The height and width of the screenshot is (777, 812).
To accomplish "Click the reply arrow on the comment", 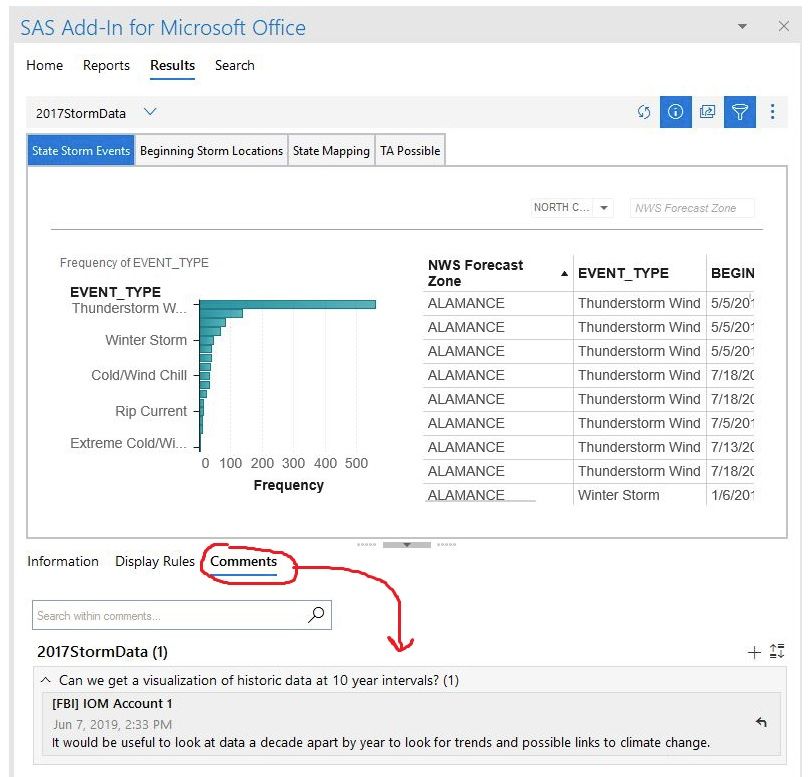I will point(761,722).
